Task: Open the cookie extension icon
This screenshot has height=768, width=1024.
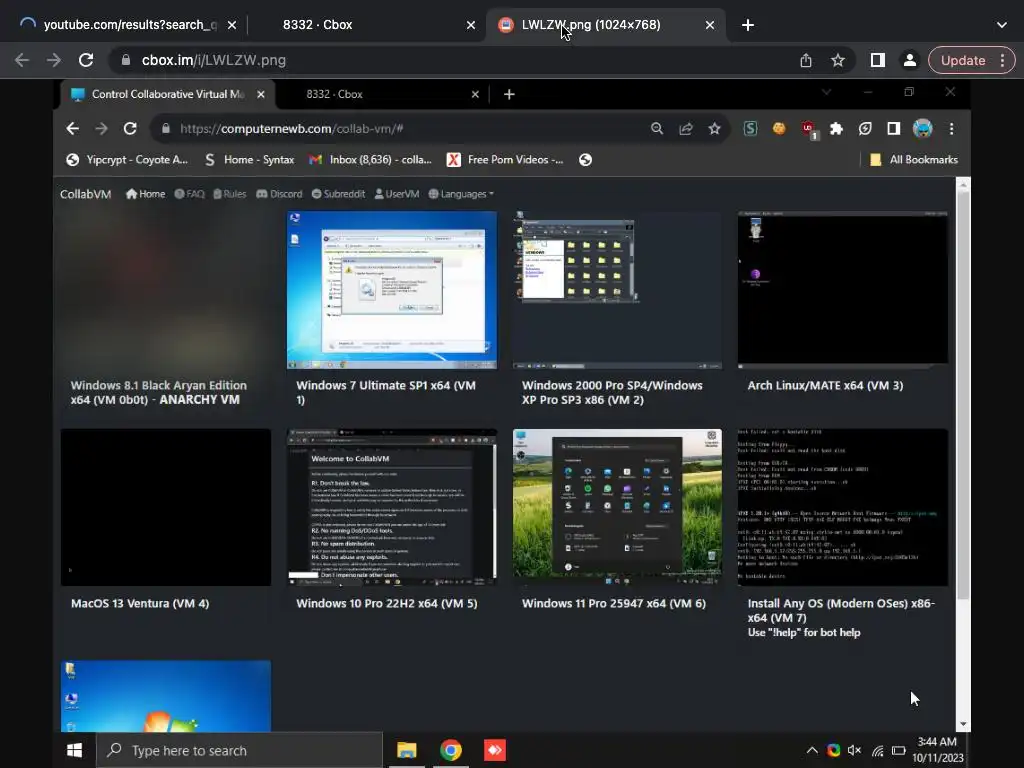Action: coord(779,129)
